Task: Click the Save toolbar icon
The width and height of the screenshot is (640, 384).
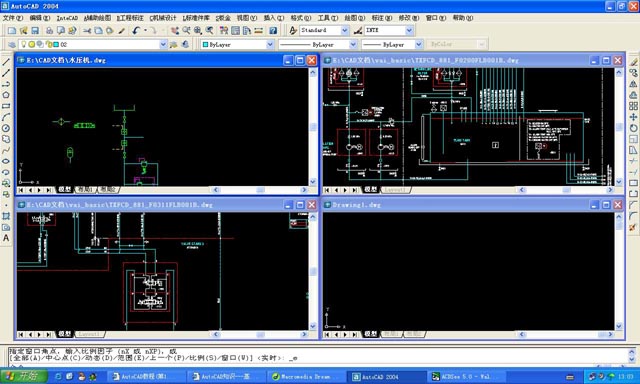Action: tap(35, 31)
